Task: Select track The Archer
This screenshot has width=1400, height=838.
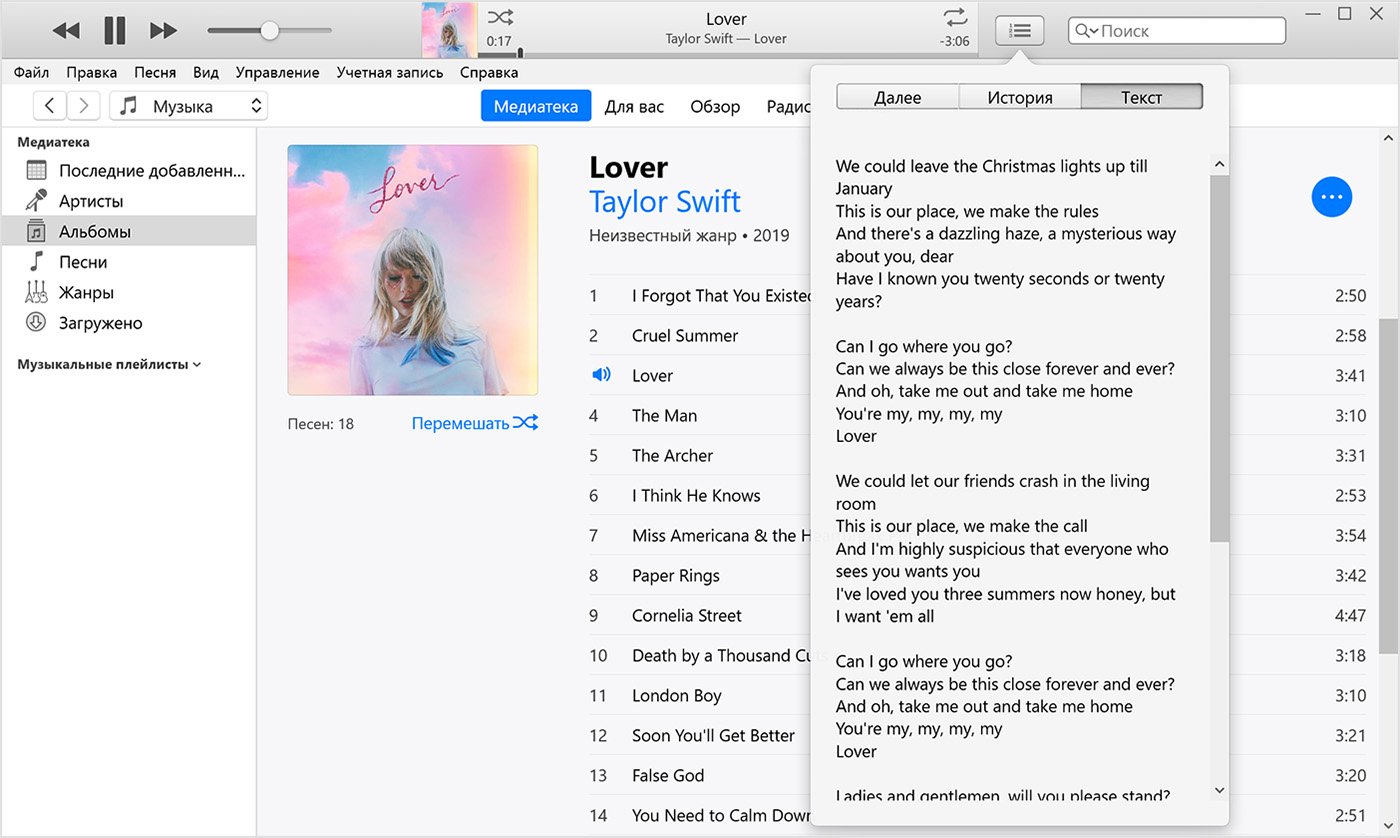Action: click(x=672, y=455)
